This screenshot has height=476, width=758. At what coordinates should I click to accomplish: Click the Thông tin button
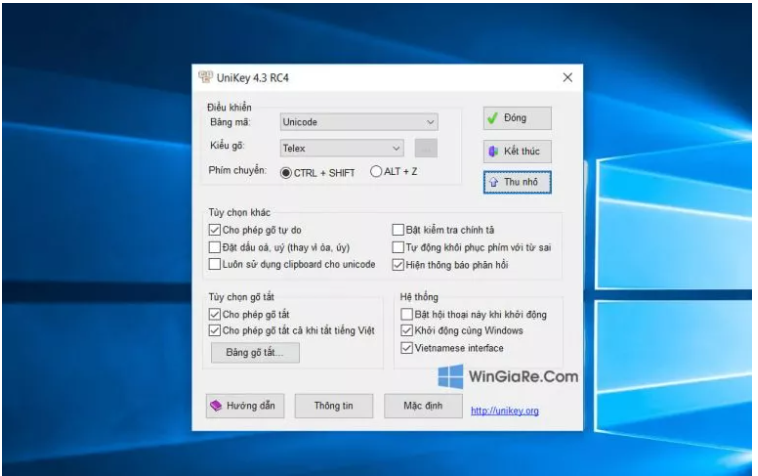coord(334,406)
